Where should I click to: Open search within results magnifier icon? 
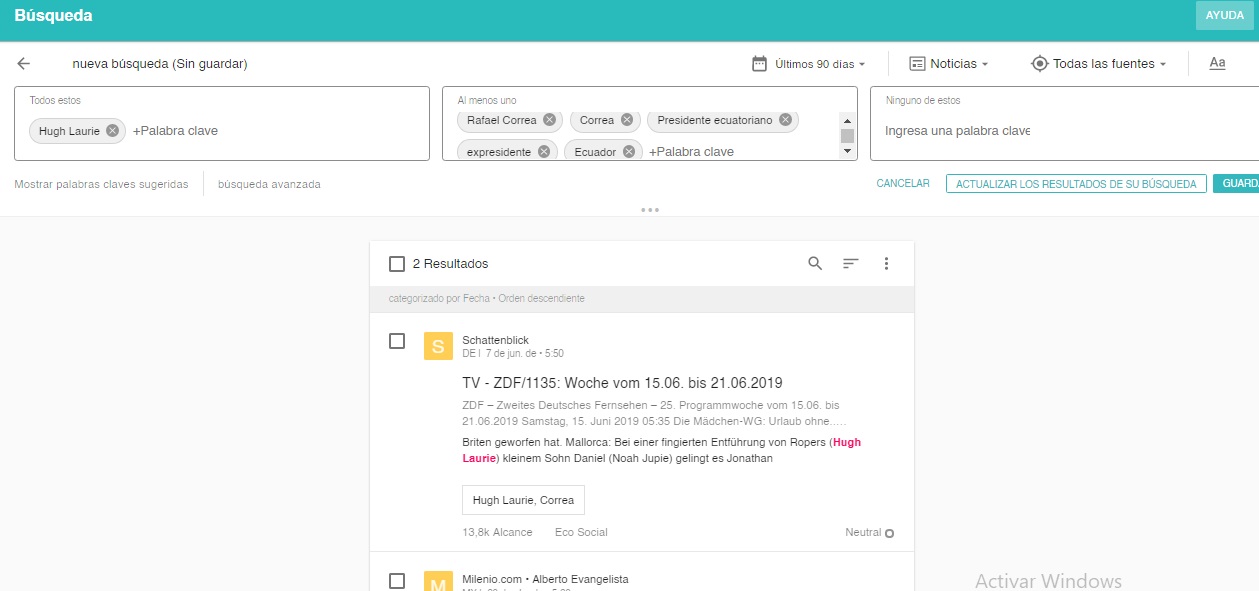pos(815,264)
